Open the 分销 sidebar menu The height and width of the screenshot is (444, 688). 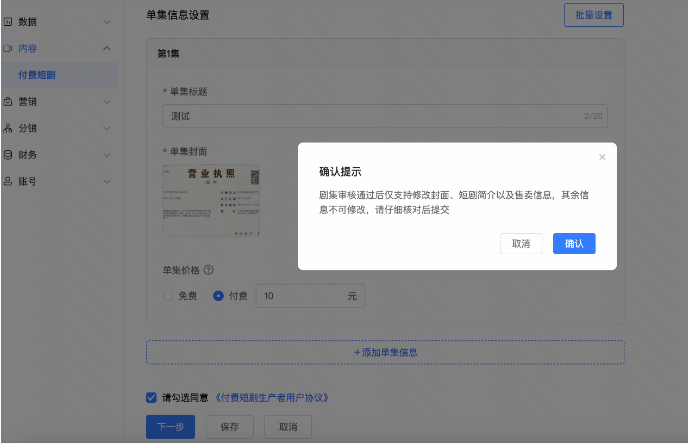(60, 128)
